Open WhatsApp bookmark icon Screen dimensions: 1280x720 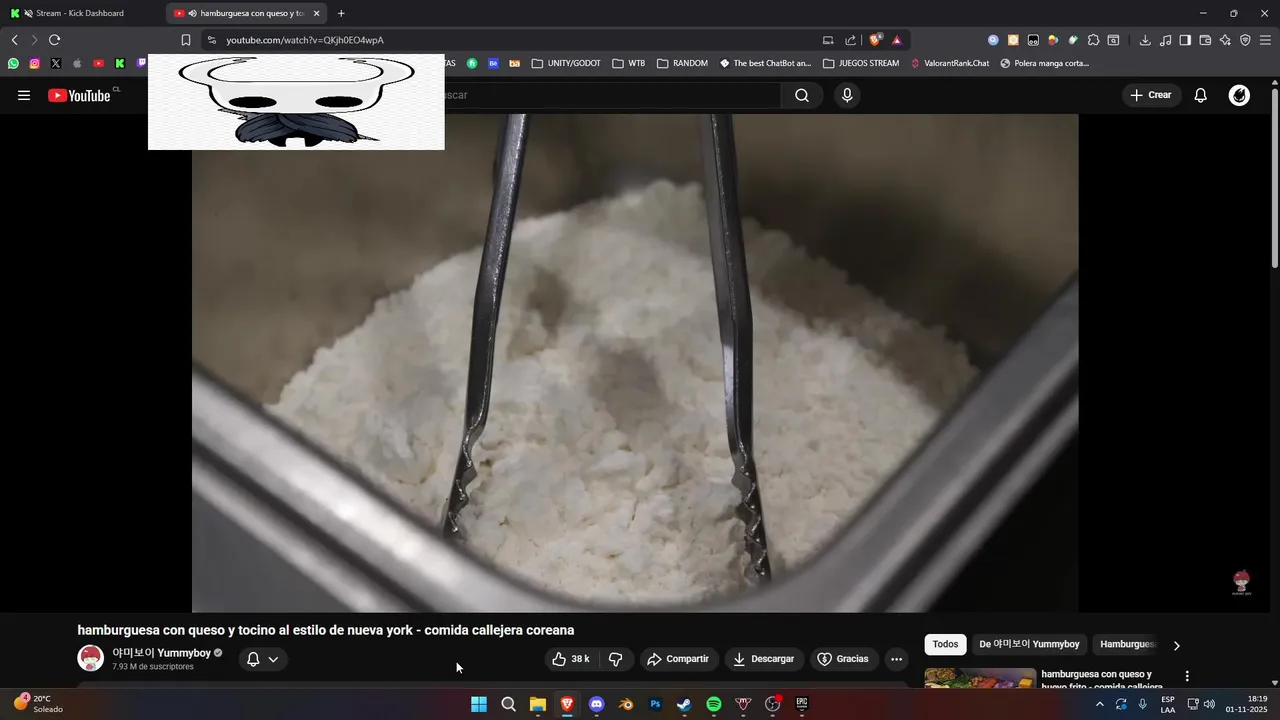pyautogui.click(x=13, y=63)
